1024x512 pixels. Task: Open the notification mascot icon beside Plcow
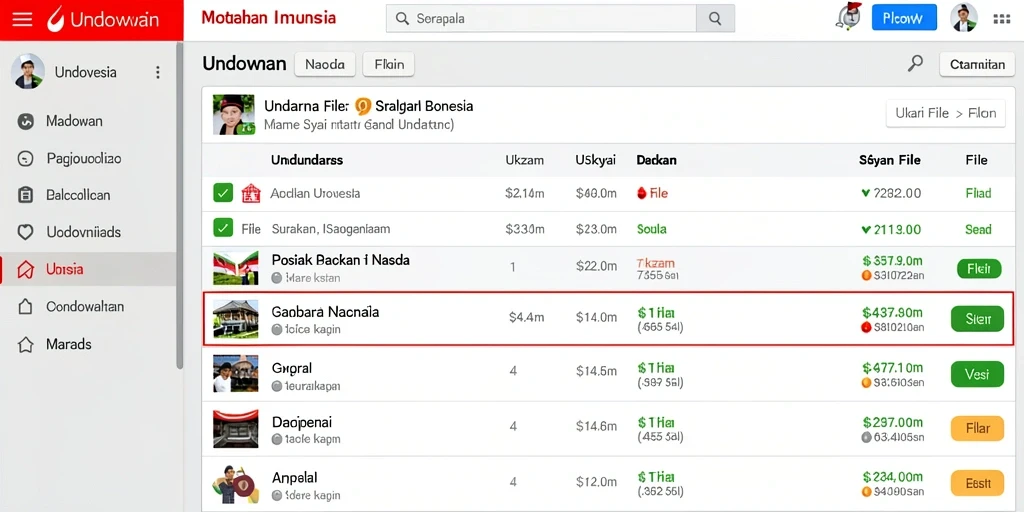click(x=848, y=18)
